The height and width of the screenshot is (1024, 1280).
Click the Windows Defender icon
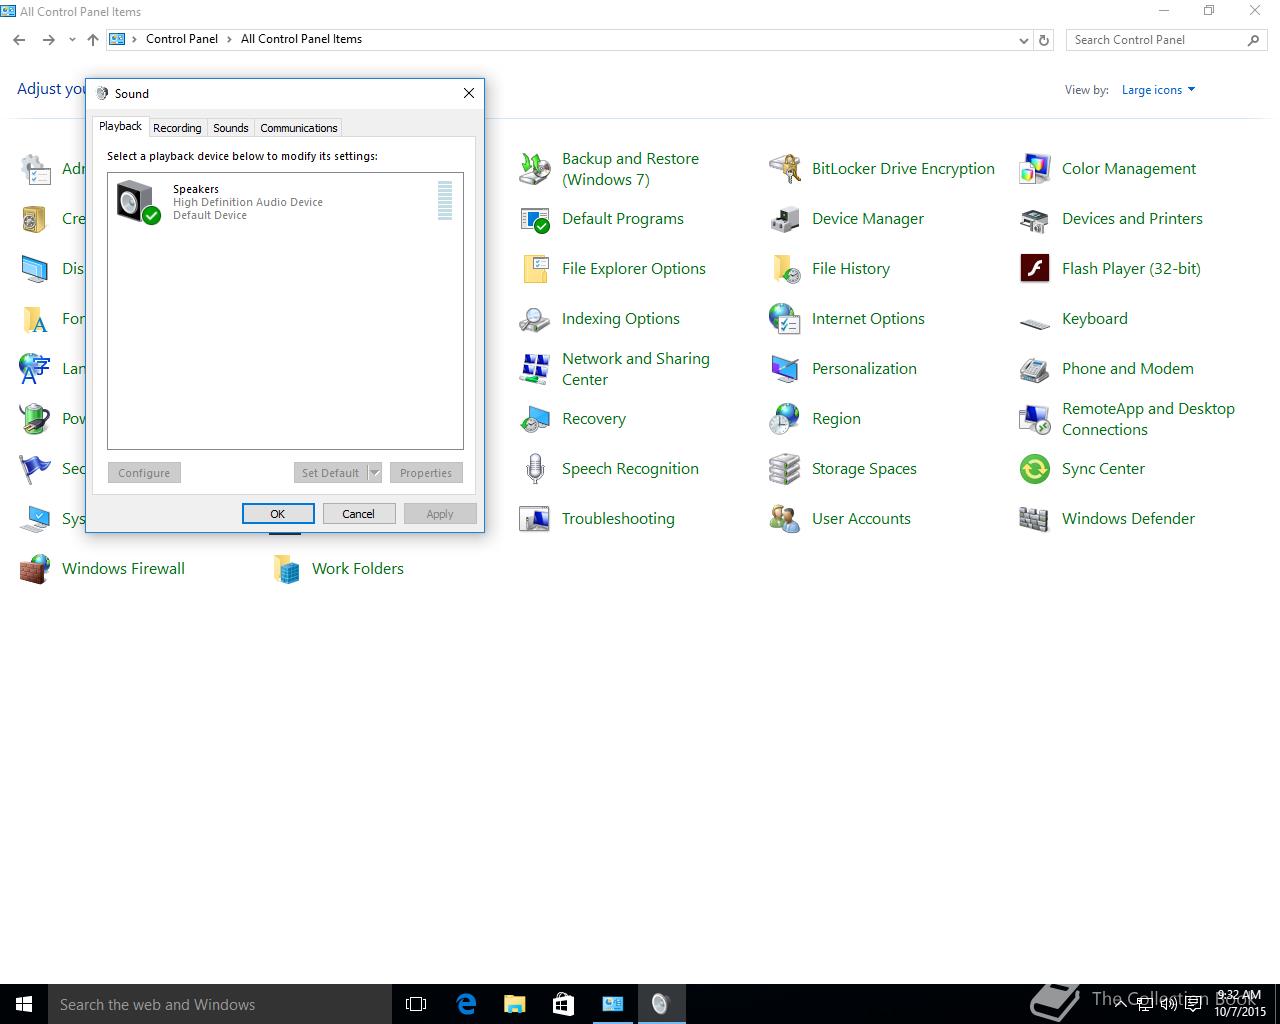point(1035,519)
